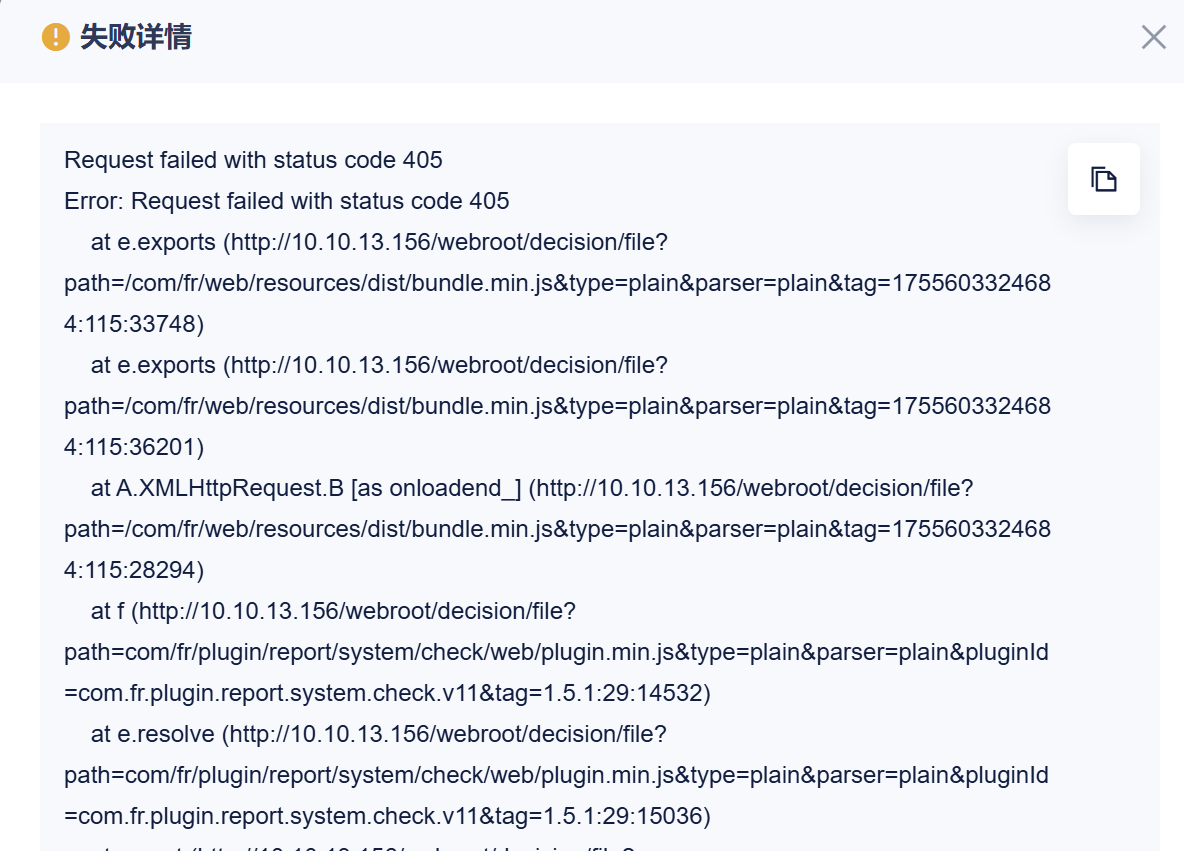Click the 'Error: Request failed' line
The width and height of the screenshot is (1184, 860).
(286, 201)
